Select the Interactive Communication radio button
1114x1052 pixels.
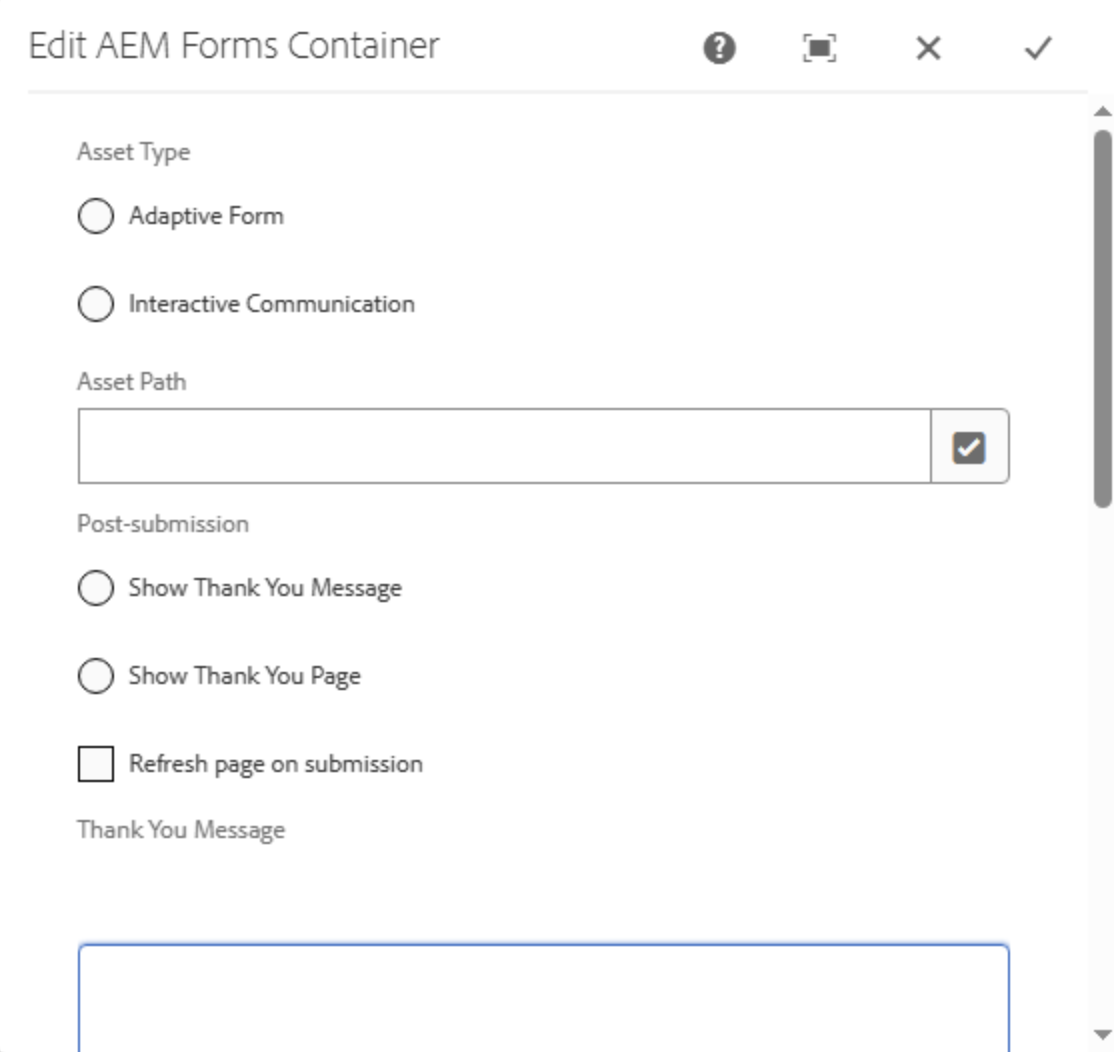(96, 304)
